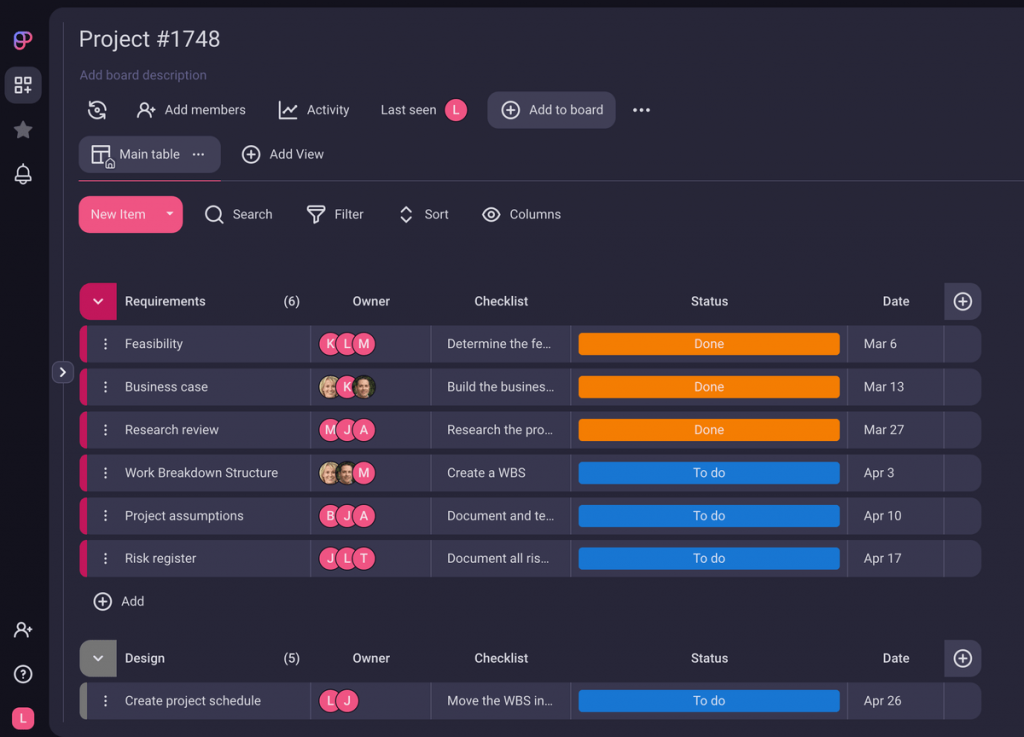
Task: Click the Add to board button
Action: point(551,110)
